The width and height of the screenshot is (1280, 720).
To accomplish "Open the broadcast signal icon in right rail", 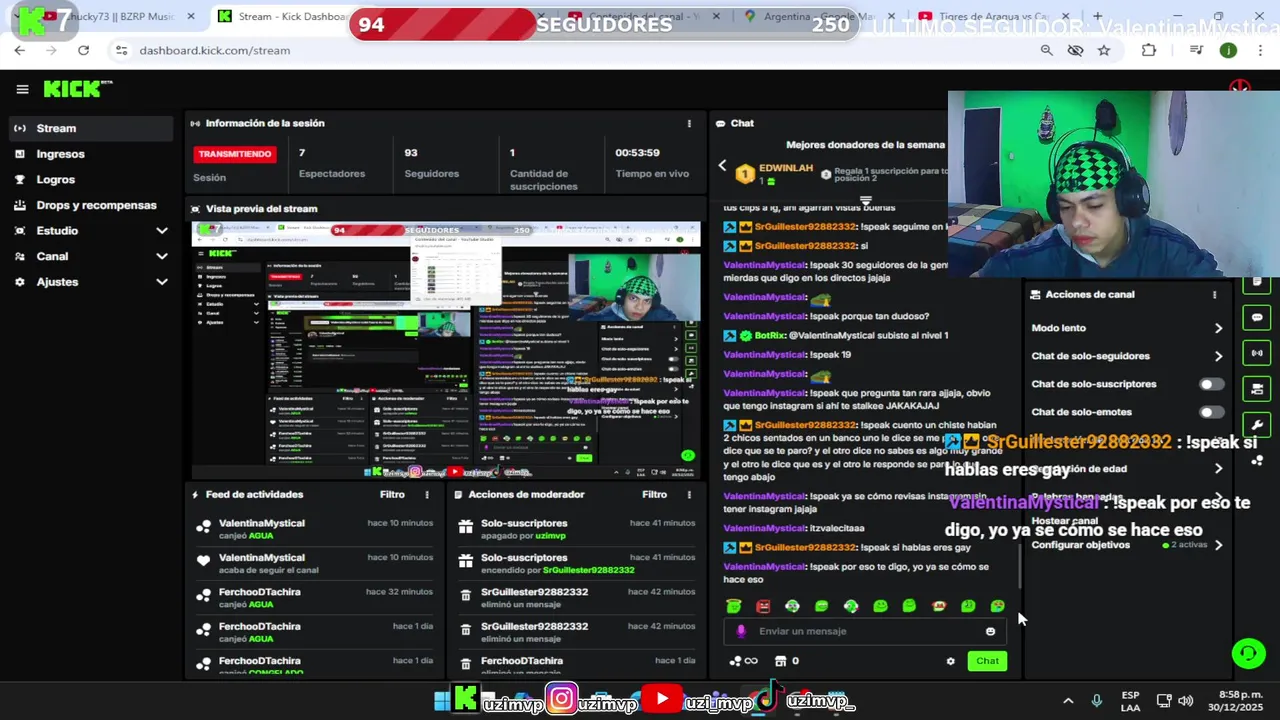I will pos(1257,353).
